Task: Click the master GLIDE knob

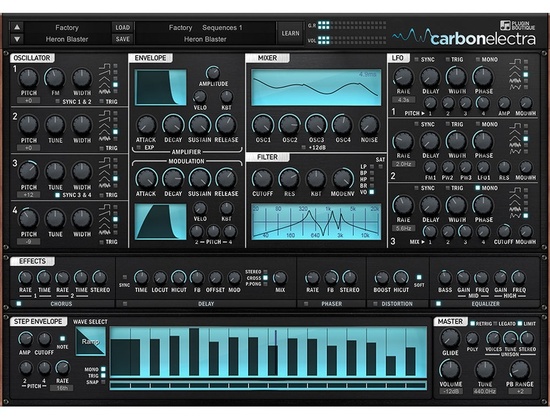Action: tap(450, 338)
